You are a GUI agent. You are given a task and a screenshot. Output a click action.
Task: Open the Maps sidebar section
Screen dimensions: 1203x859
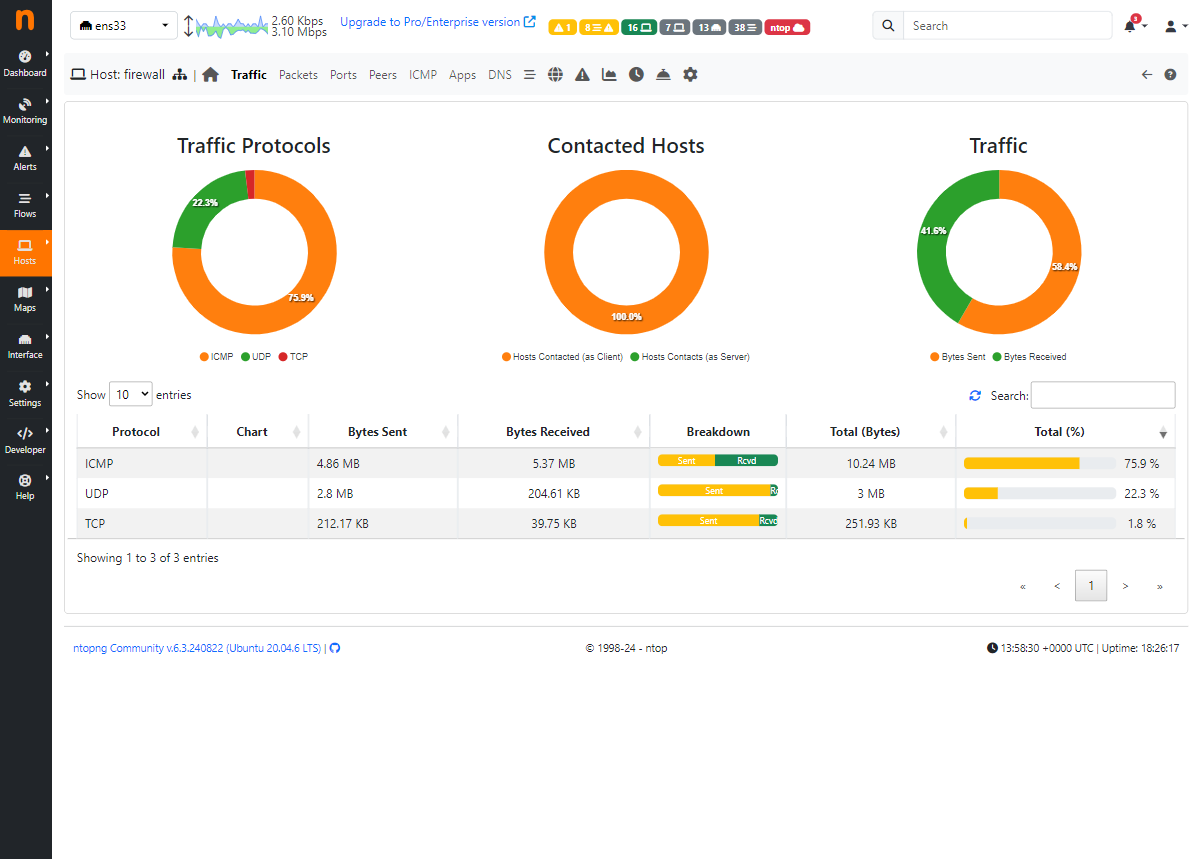point(25,299)
